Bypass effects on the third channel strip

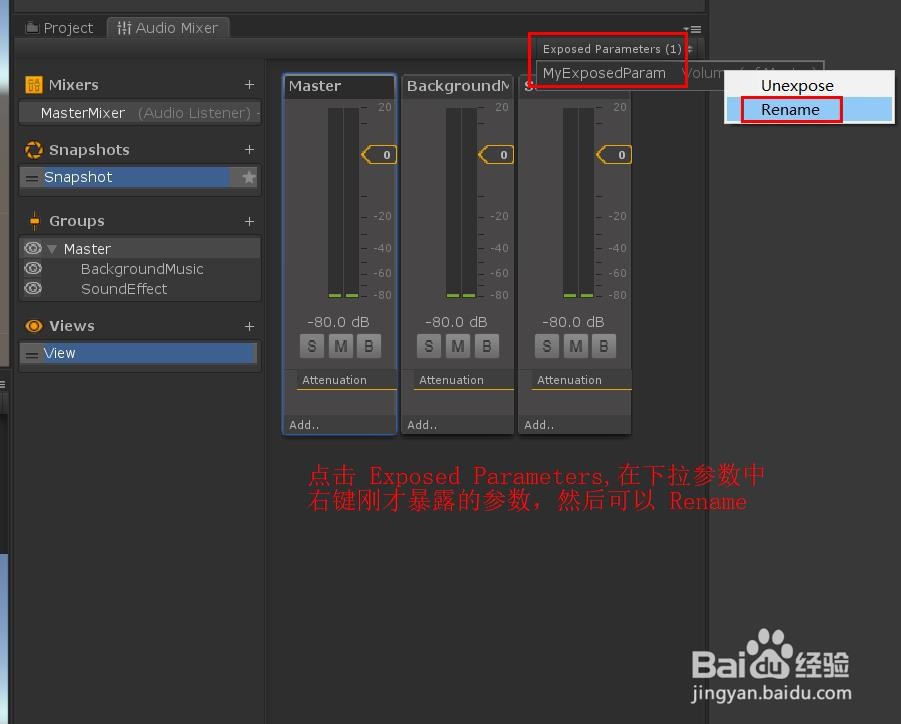click(604, 346)
